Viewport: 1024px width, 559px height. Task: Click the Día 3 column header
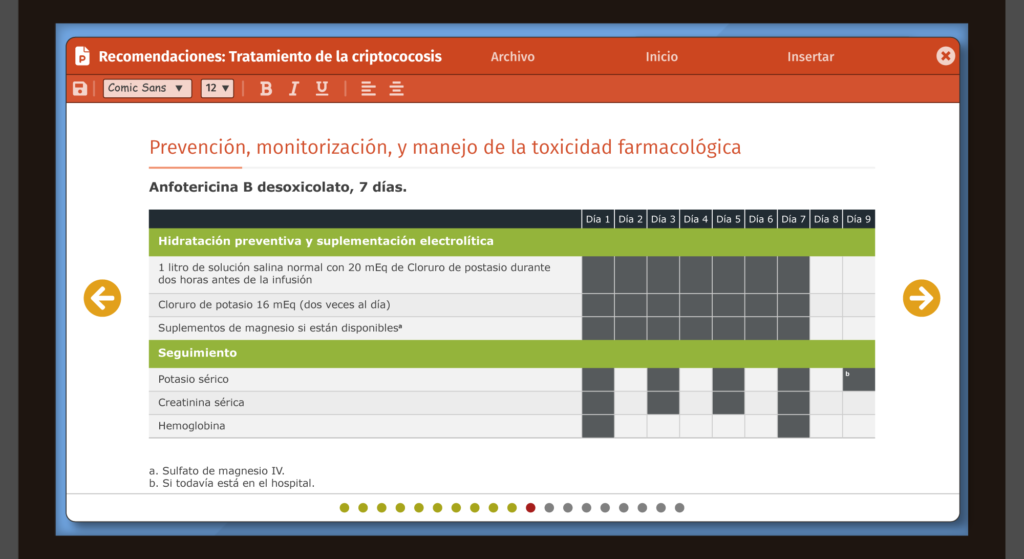click(663, 219)
